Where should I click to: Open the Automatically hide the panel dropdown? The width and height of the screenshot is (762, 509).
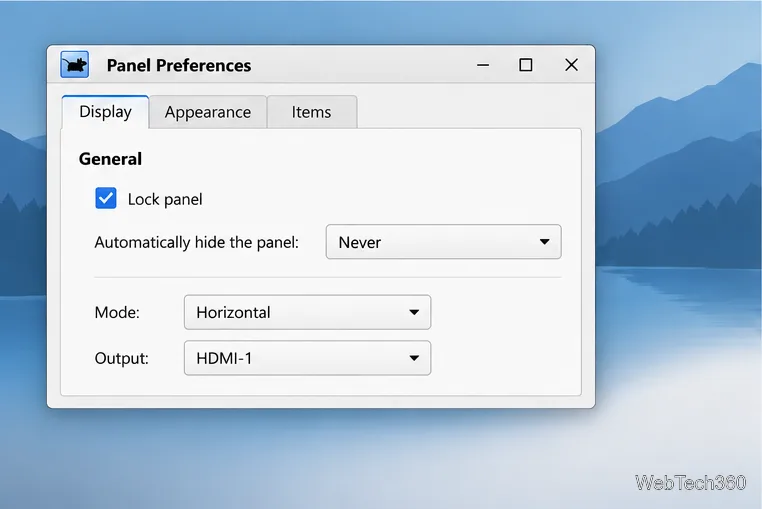tap(443, 242)
